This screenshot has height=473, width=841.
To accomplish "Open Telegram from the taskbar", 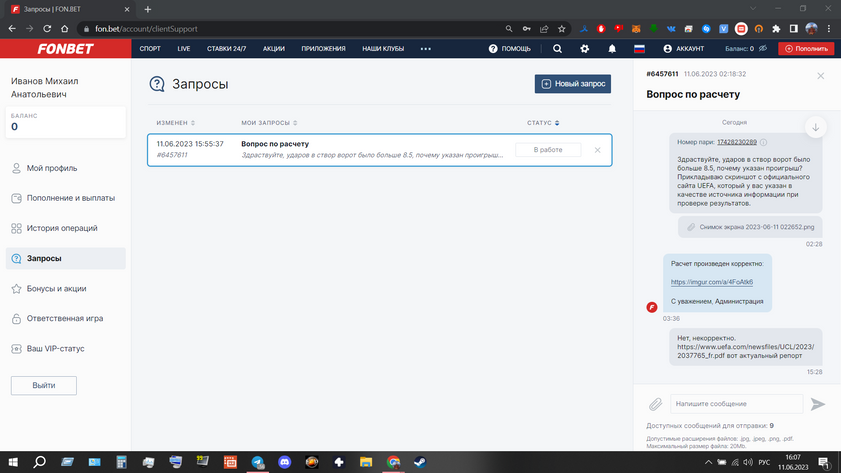I will tap(257, 462).
